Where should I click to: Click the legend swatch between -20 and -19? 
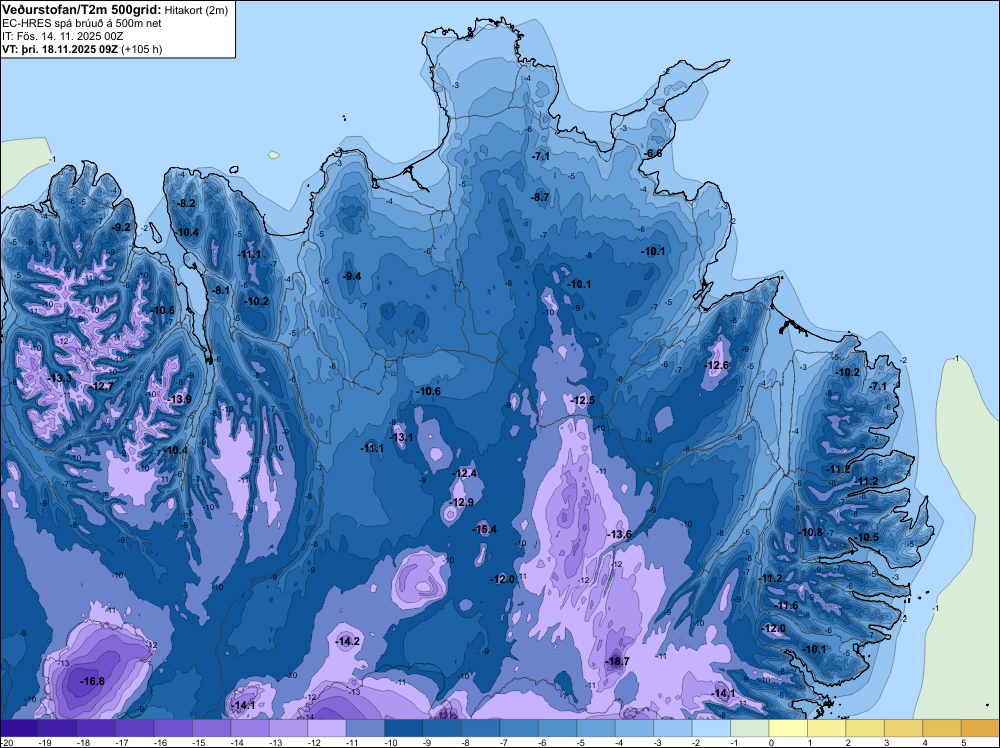coord(19,728)
